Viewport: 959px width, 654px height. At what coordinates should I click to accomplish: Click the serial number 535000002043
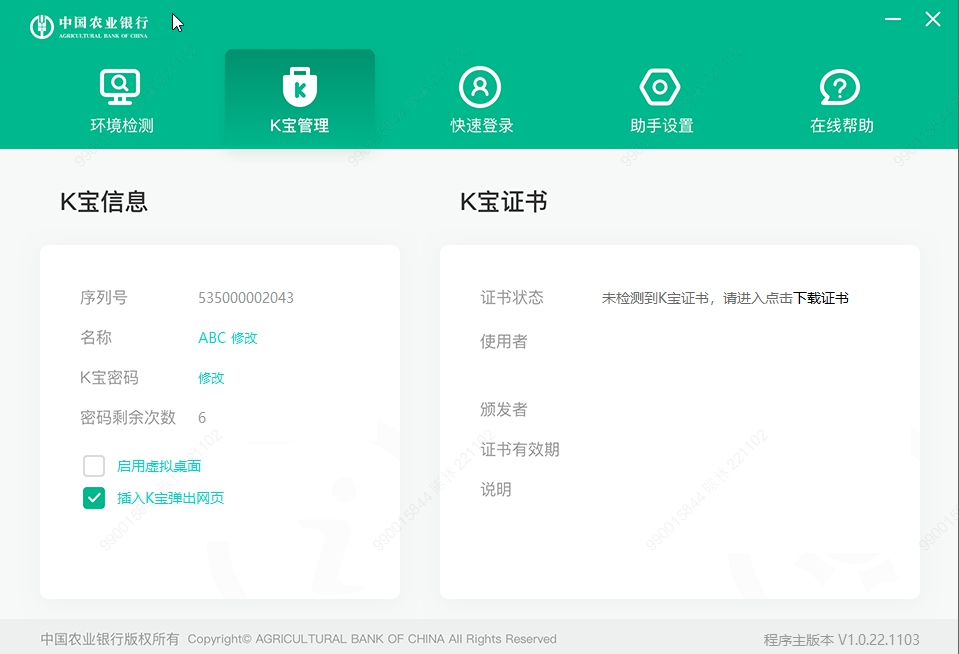(x=246, y=298)
